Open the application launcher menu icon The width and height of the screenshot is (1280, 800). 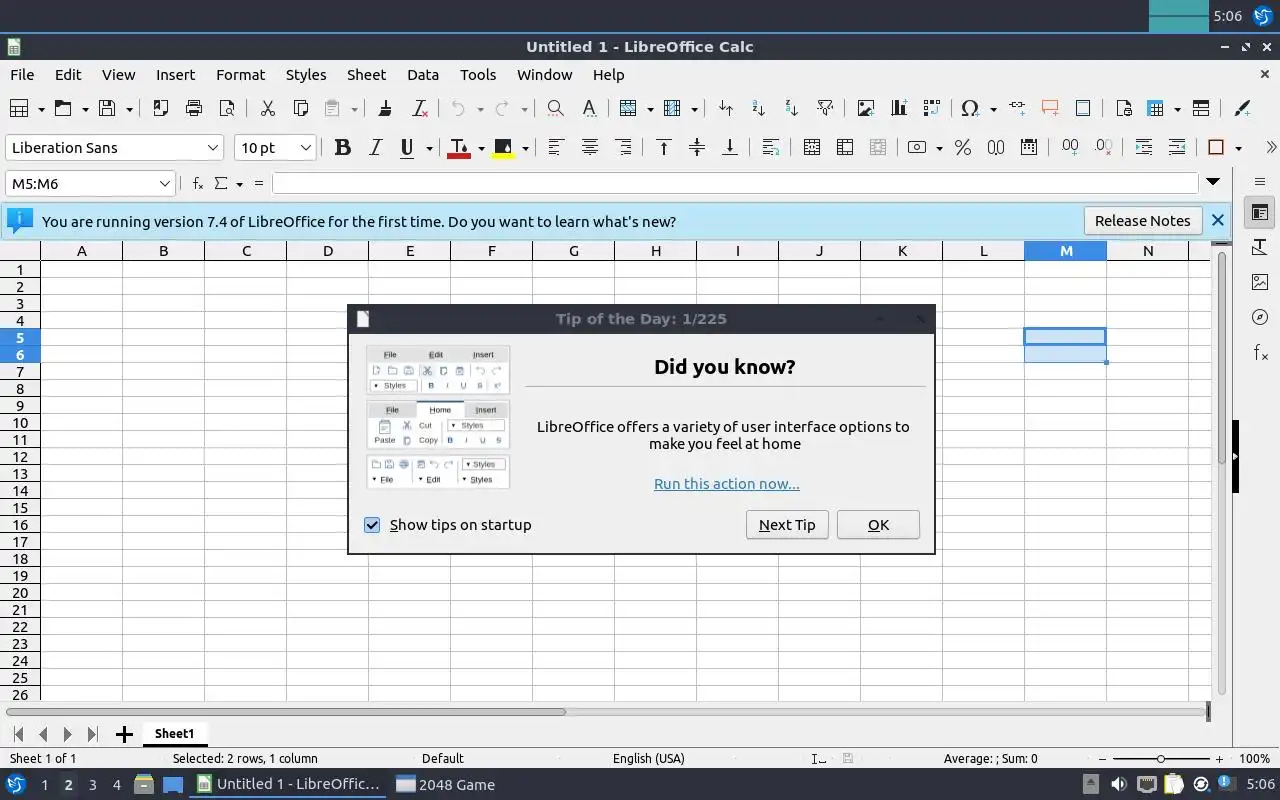click(x=15, y=784)
